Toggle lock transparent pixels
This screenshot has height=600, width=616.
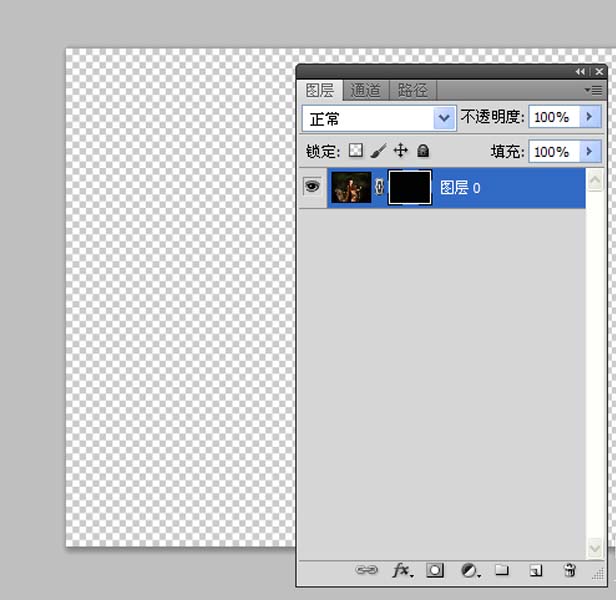click(355, 151)
